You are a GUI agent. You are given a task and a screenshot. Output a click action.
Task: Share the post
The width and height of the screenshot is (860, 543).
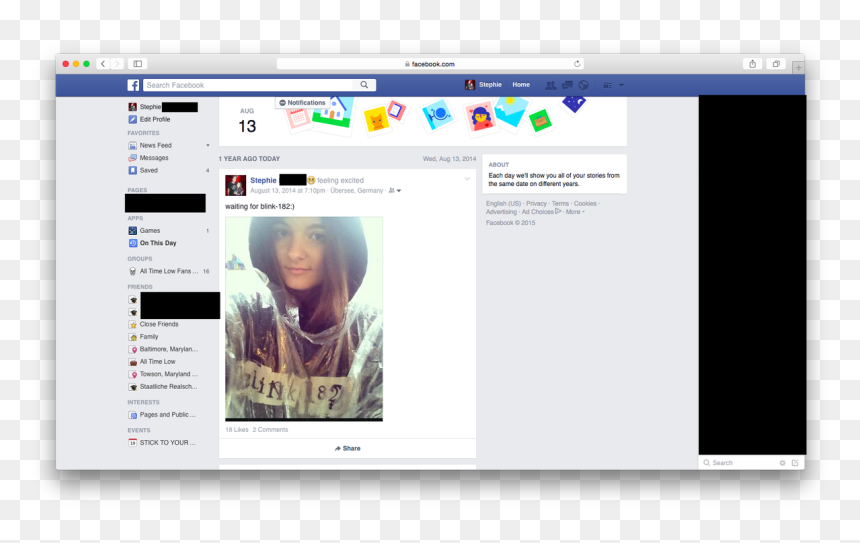coord(348,449)
